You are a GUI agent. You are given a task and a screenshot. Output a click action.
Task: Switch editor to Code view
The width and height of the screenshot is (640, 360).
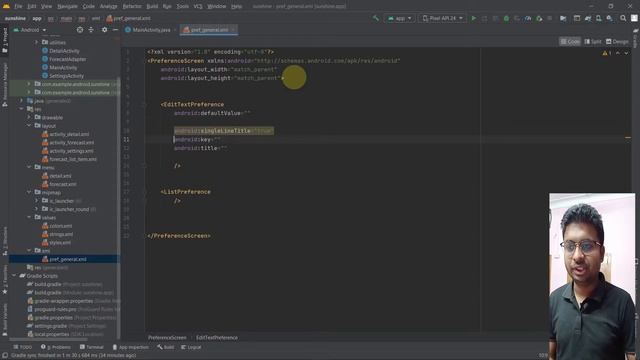click(x=570, y=41)
